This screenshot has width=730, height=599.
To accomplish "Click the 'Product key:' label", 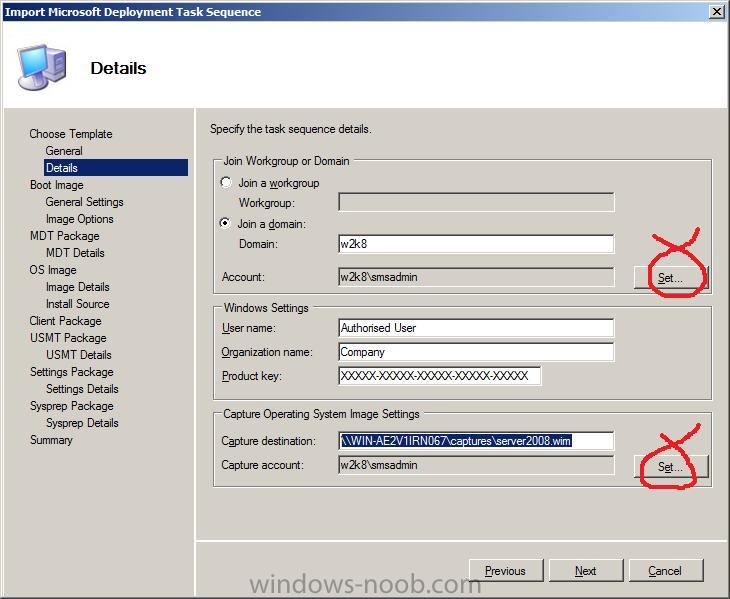I will click(x=252, y=376).
